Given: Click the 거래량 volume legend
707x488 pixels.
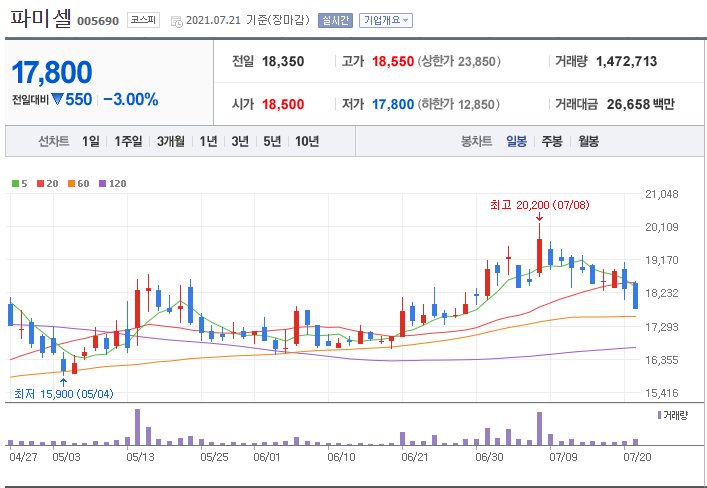Looking at the screenshot, I should point(673,415).
